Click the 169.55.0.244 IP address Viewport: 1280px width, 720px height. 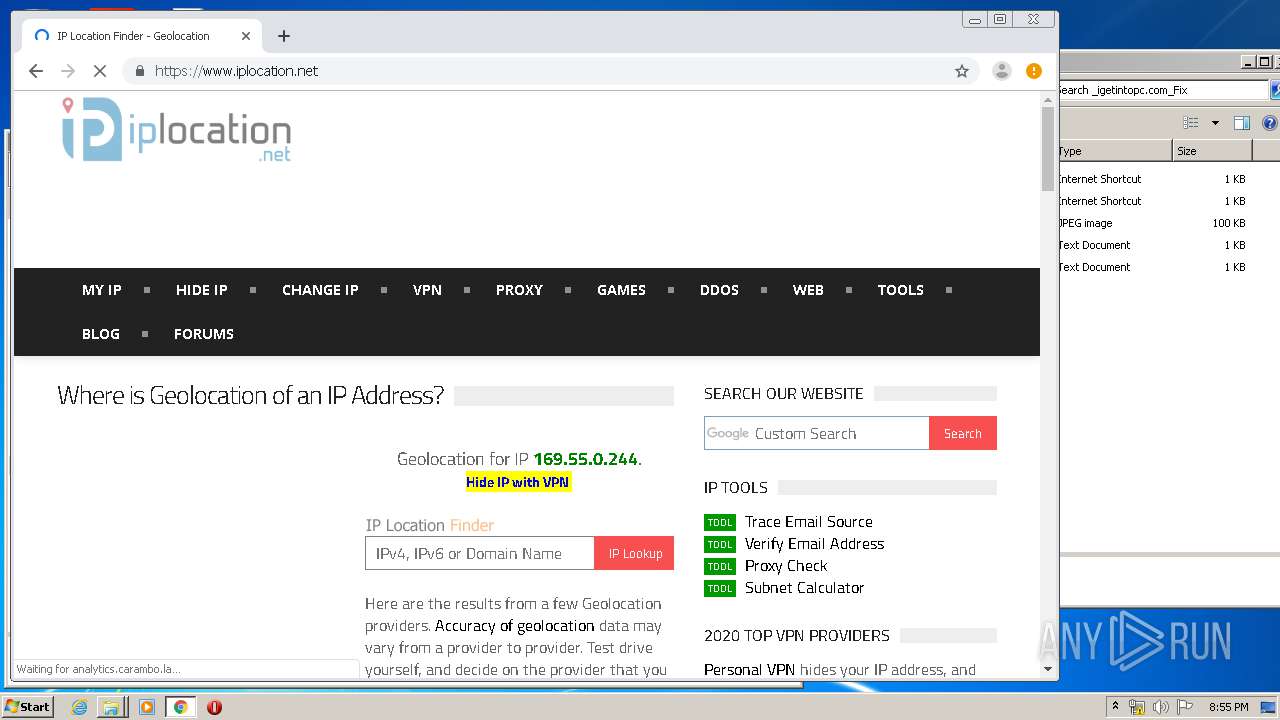(x=586, y=459)
